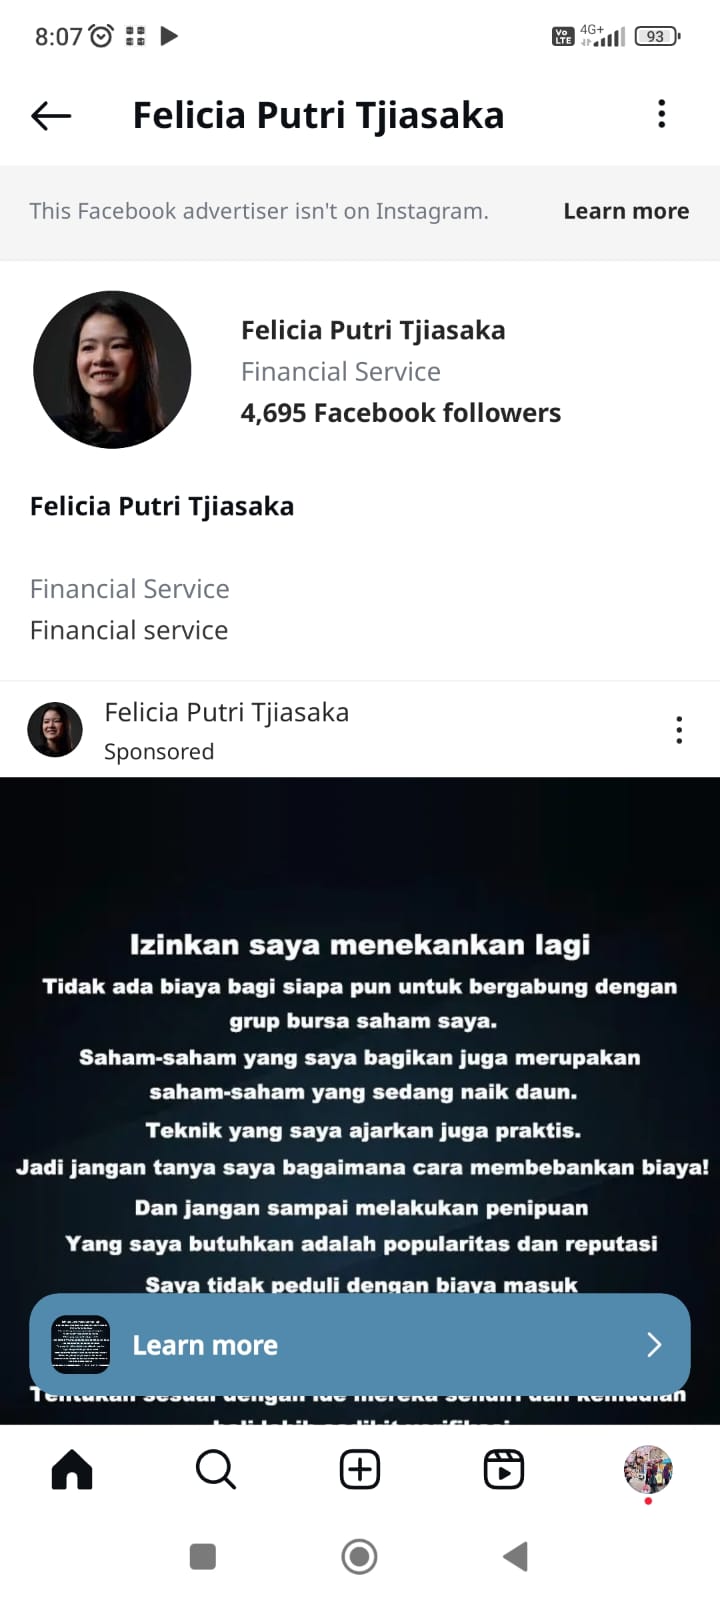720x1600 pixels.
Task: Tap the sponsored post name Felicia Putri Tjiasaka
Action: (227, 712)
